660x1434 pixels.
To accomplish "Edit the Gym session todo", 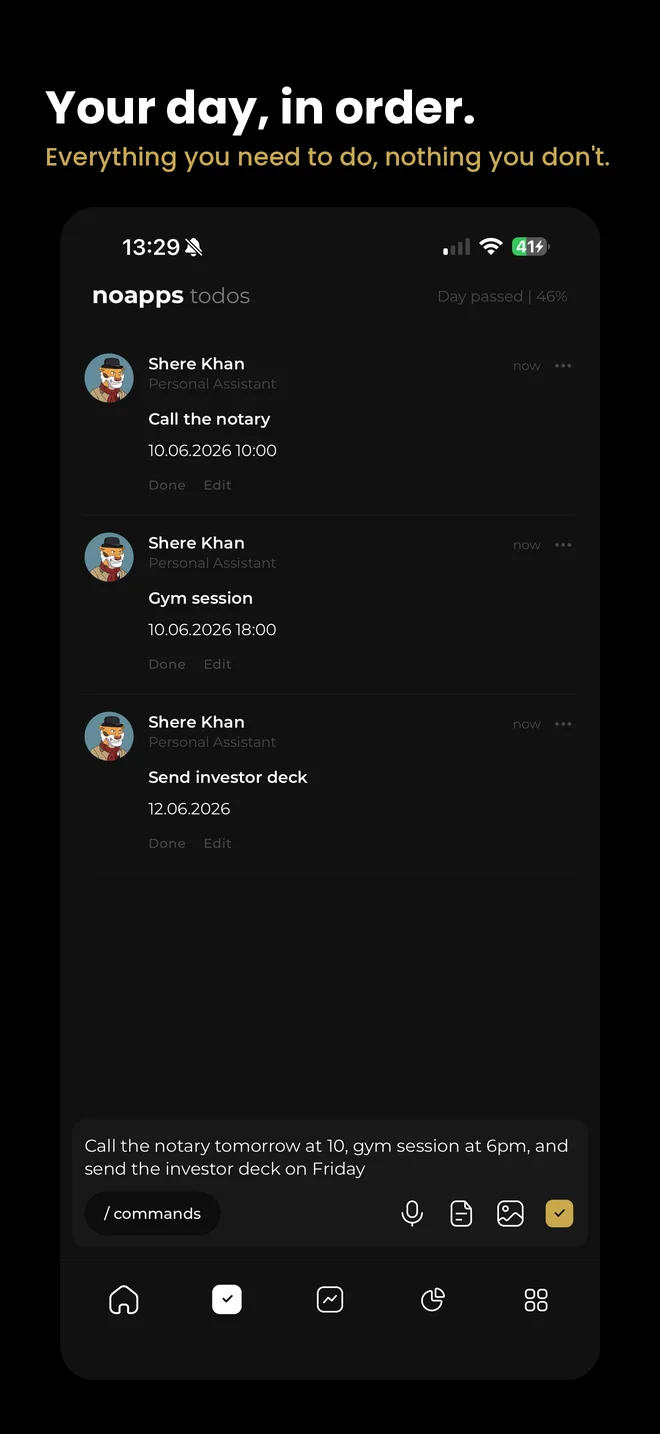I will pyautogui.click(x=217, y=664).
